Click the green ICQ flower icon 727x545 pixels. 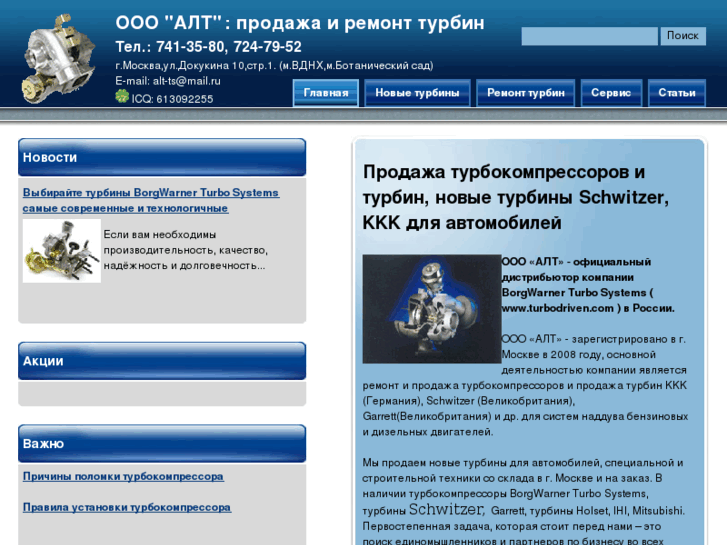(122, 97)
